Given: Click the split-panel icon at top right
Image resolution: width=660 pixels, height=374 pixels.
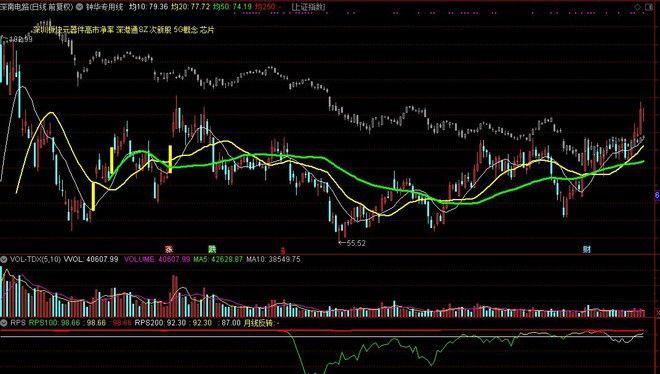Looking at the screenshot, I should tap(649, 7).
